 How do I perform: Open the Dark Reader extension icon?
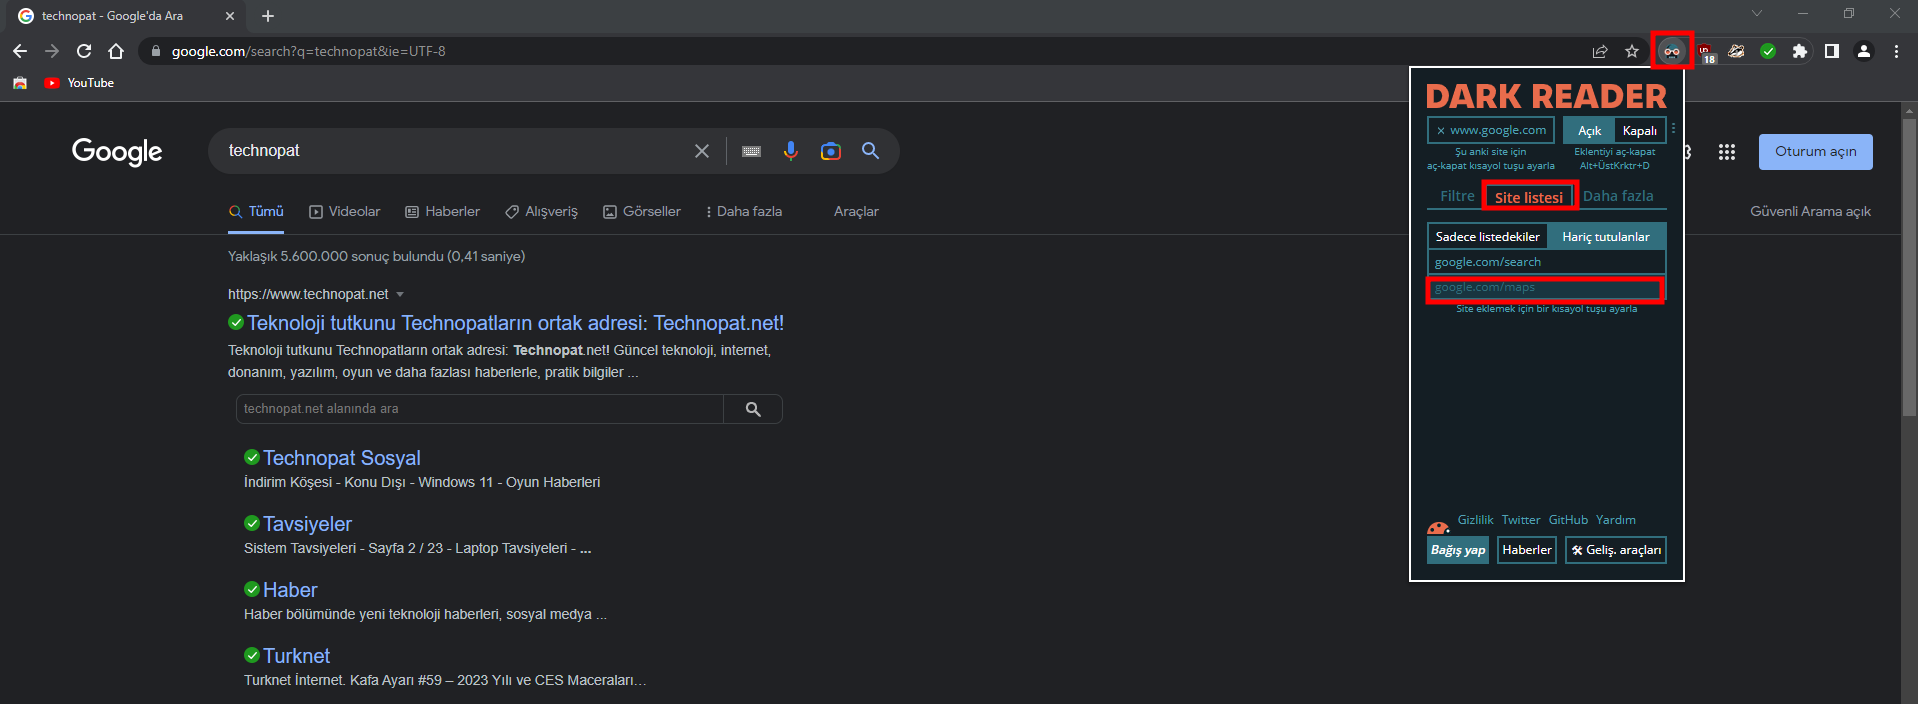(x=1671, y=51)
